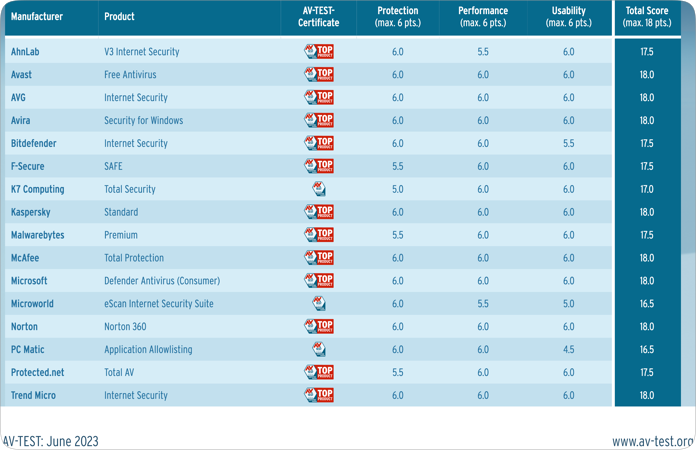Viewport: 696px width, 450px height.
Task: Click the Protection column header
Action: click(x=398, y=17)
